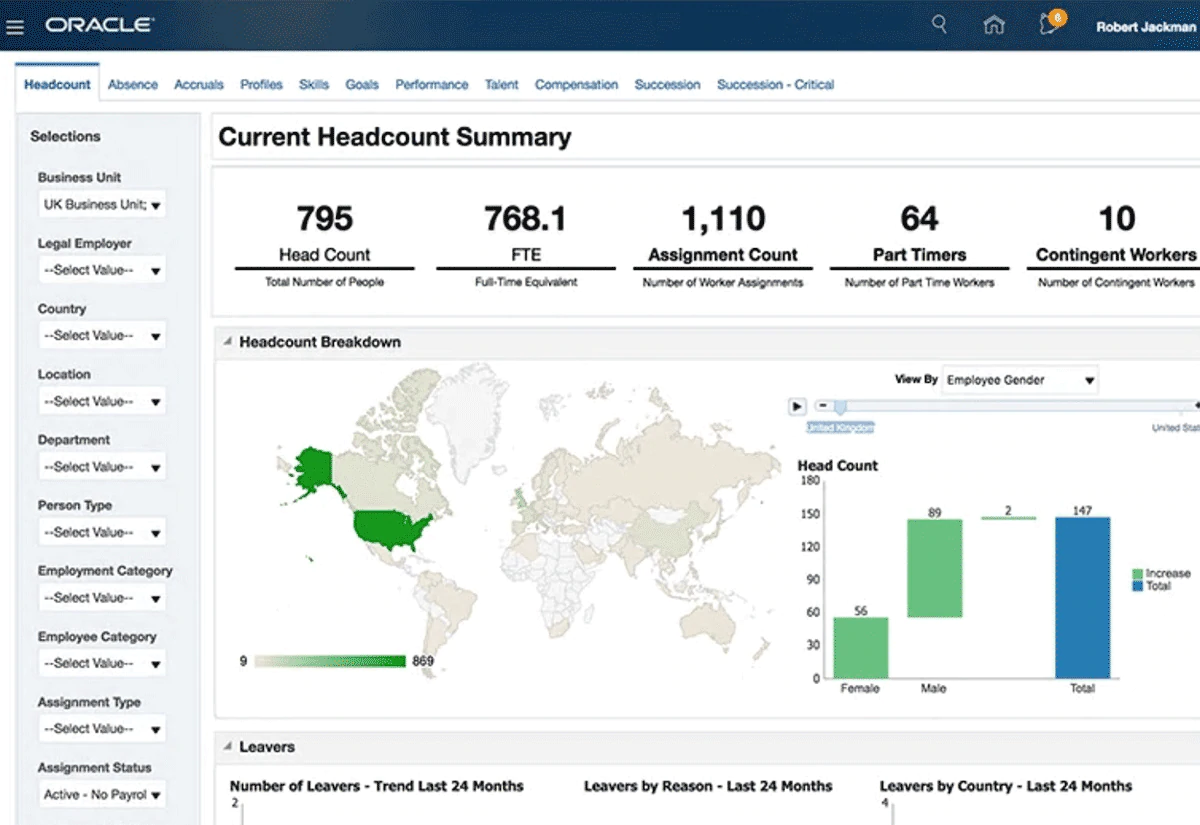Click the country timeline slider handle
This screenshot has height=825, width=1200.
click(x=840, y=406)
